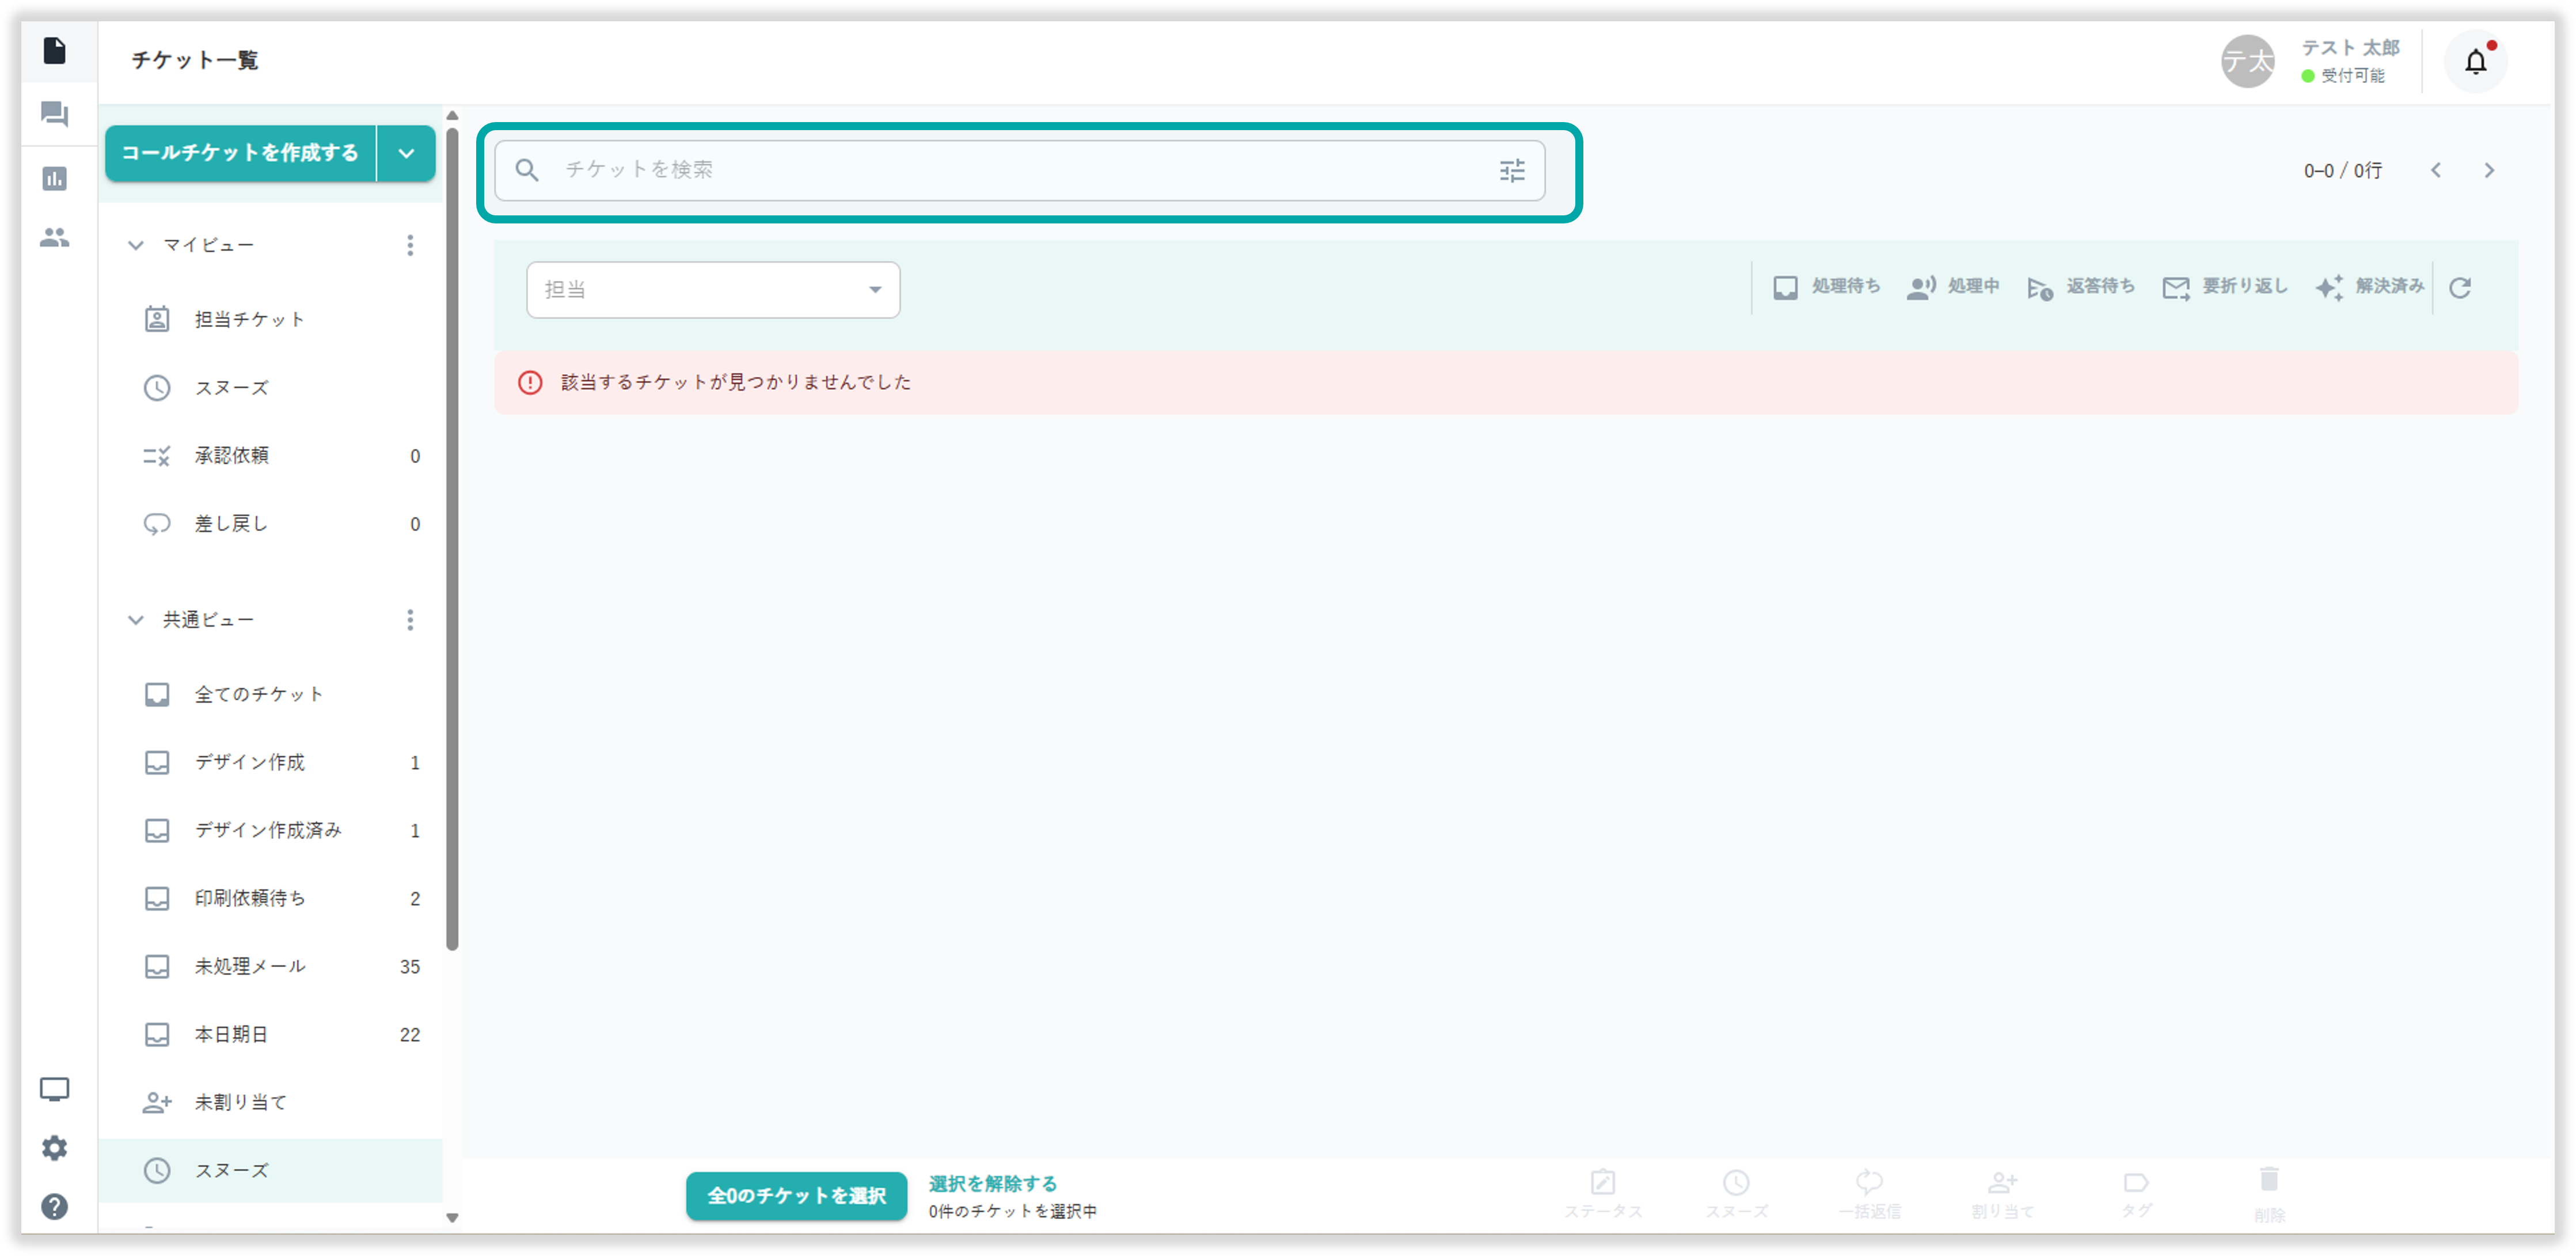Expand the ticket creation type dropdown arrow
Viewport: 2576px width, 1256px height.
tap(406, 154)
